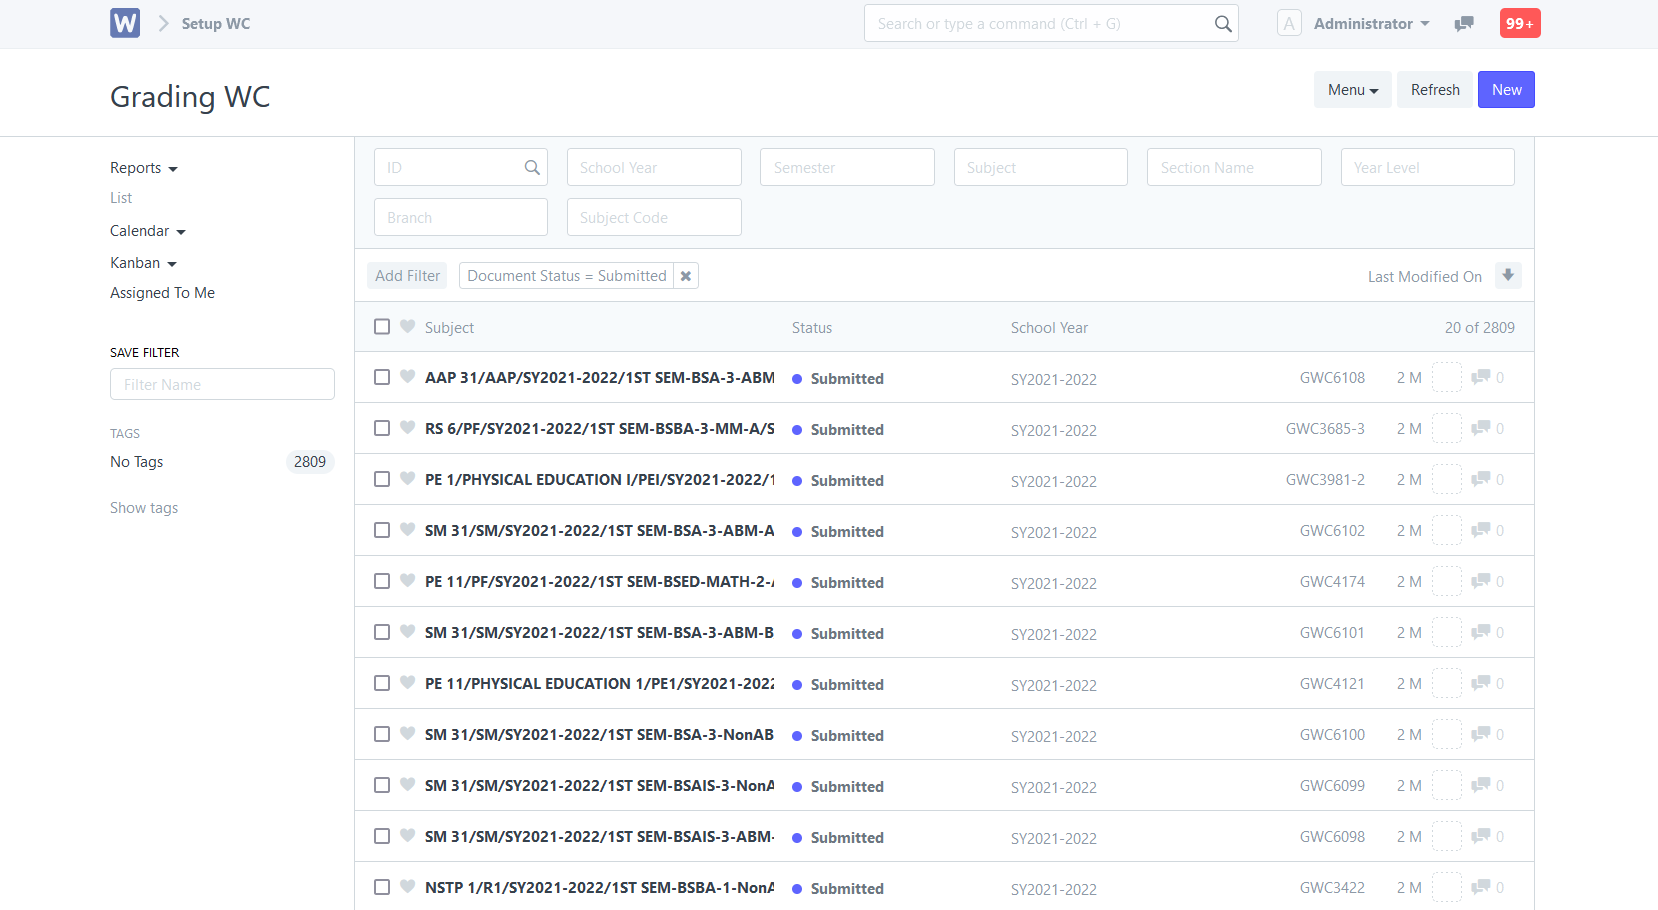The image size is (1658, 910).
Task: Like the NSTP 1/R1 row heart icon
Action: [x=407, y=887]
